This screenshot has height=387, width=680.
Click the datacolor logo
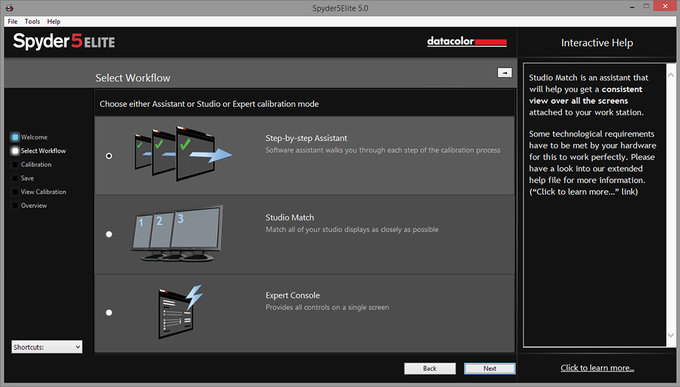coord(467,42)
